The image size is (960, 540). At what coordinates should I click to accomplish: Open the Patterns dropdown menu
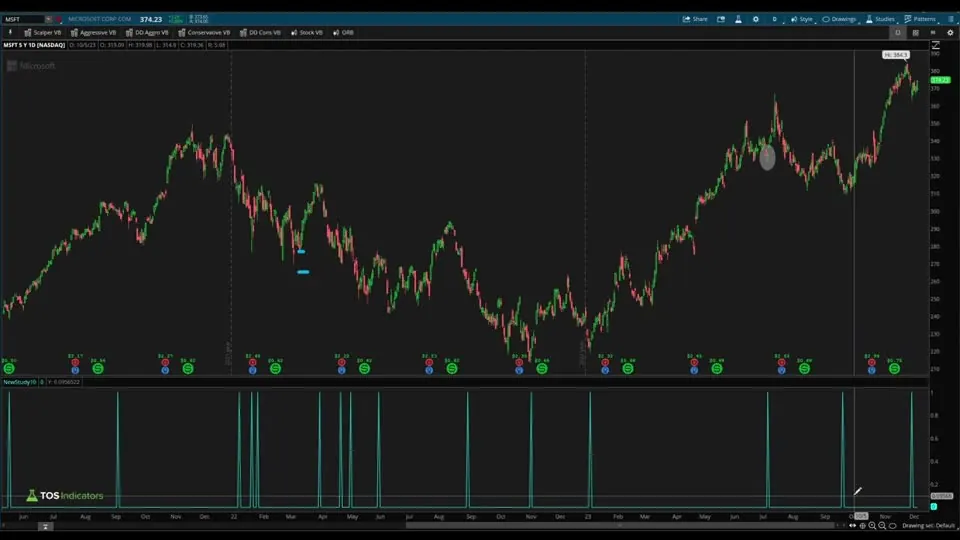pos(921,19)
